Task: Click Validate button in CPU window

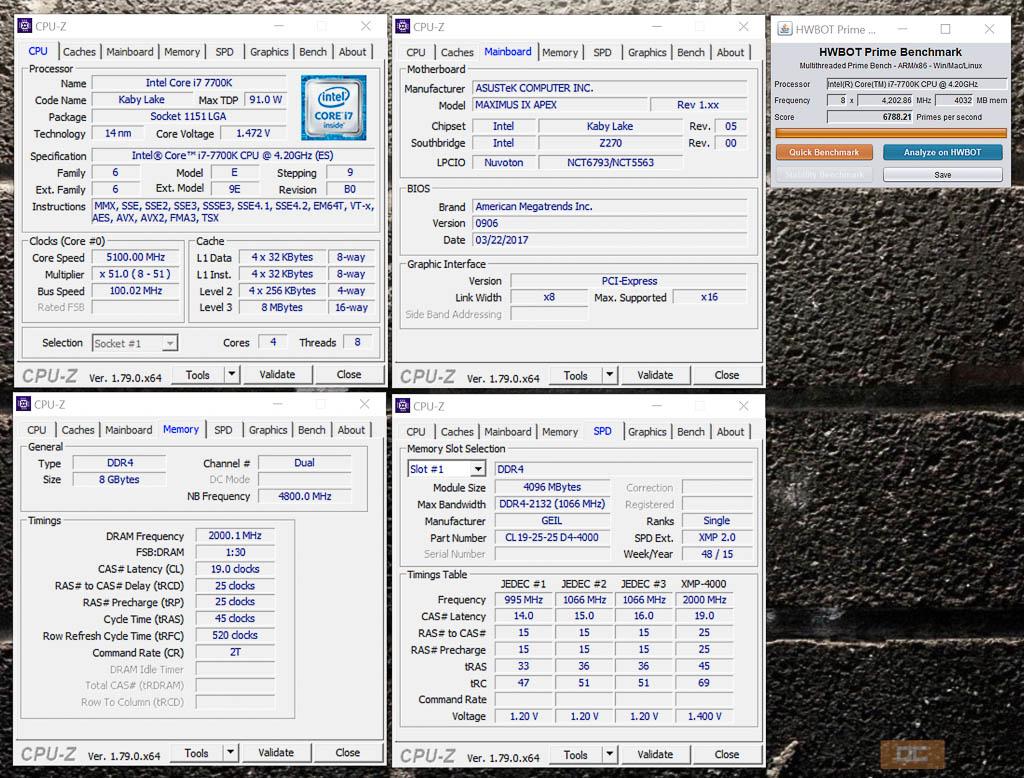Action: [x=278, y=374]
